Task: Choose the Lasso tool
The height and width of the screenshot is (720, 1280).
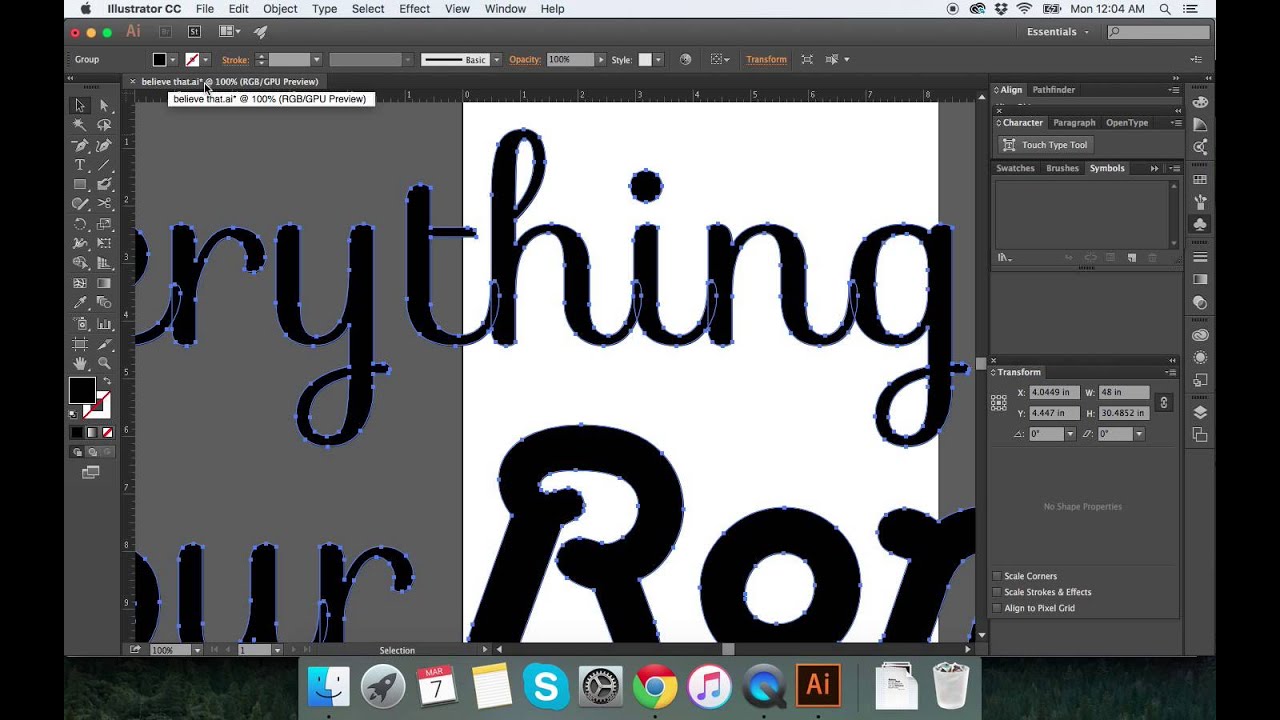Action: pyautogui.click(x=104, y=125)
